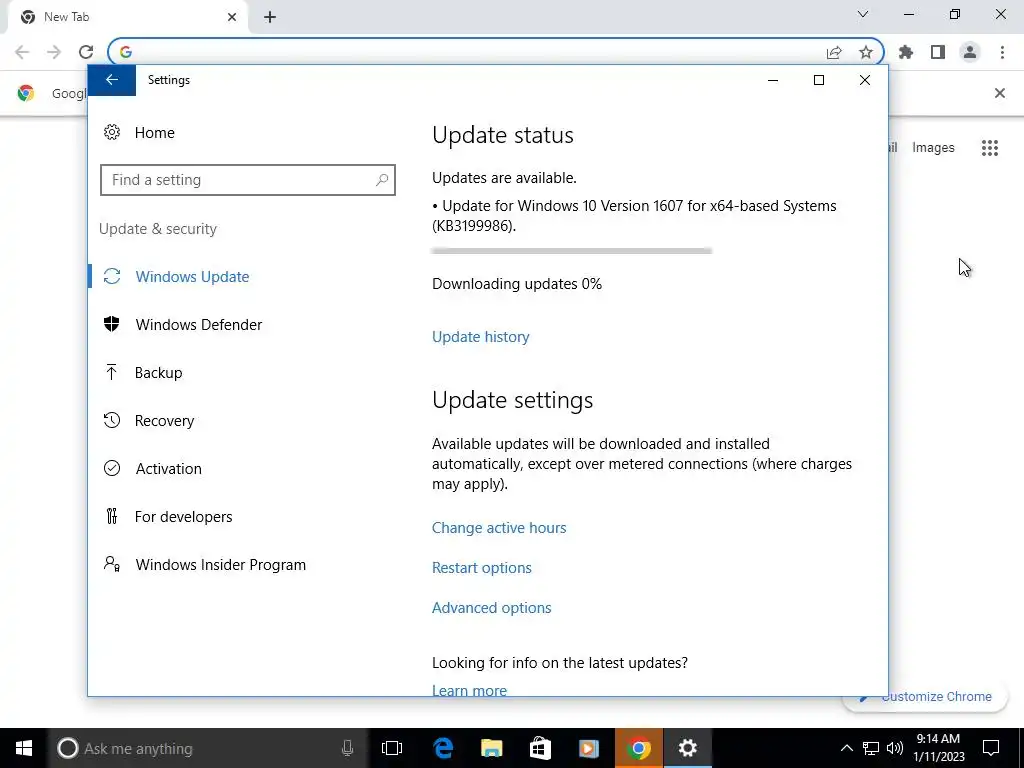Open the Windows Start menu
1024x768 pixels.
(x=24, y=748)
